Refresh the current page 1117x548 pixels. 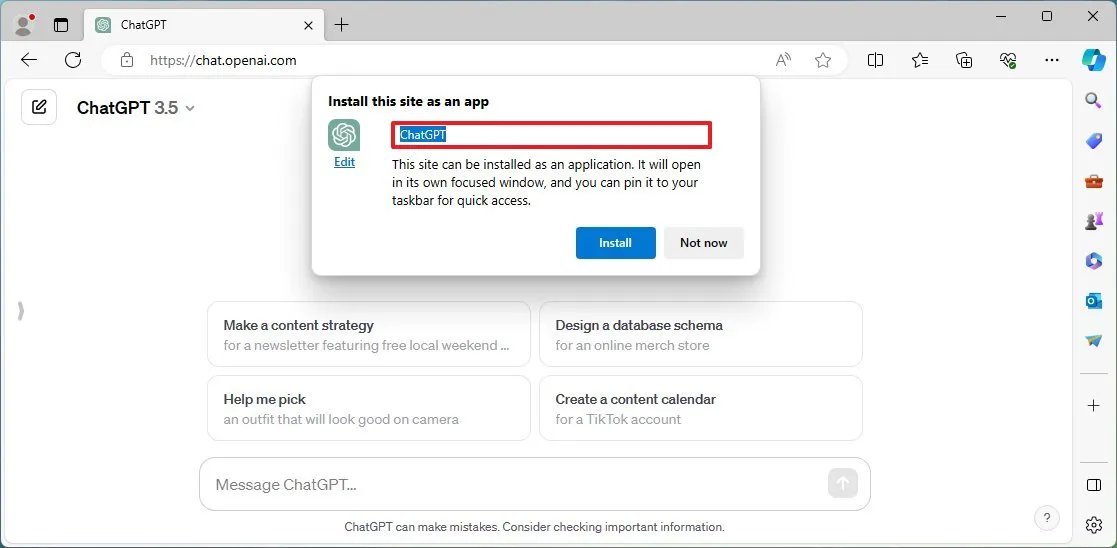click(x=73, y=61)
